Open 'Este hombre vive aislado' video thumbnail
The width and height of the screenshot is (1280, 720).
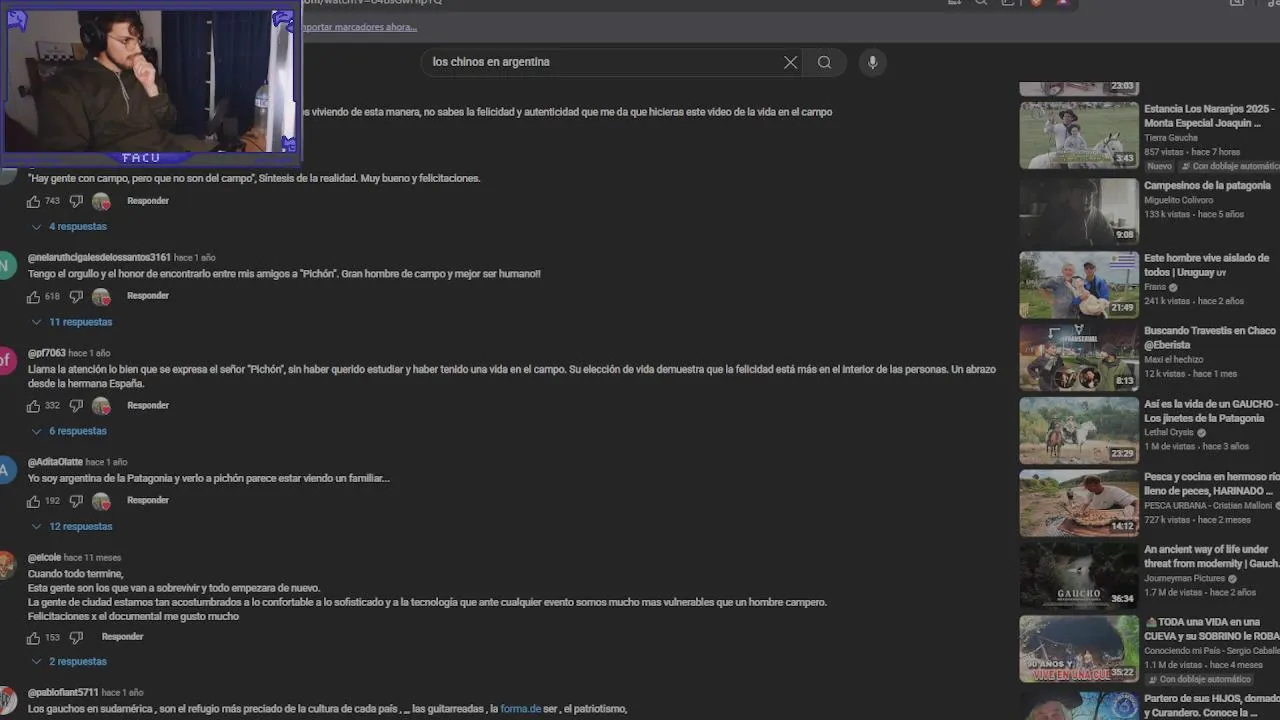point(1079,284)
